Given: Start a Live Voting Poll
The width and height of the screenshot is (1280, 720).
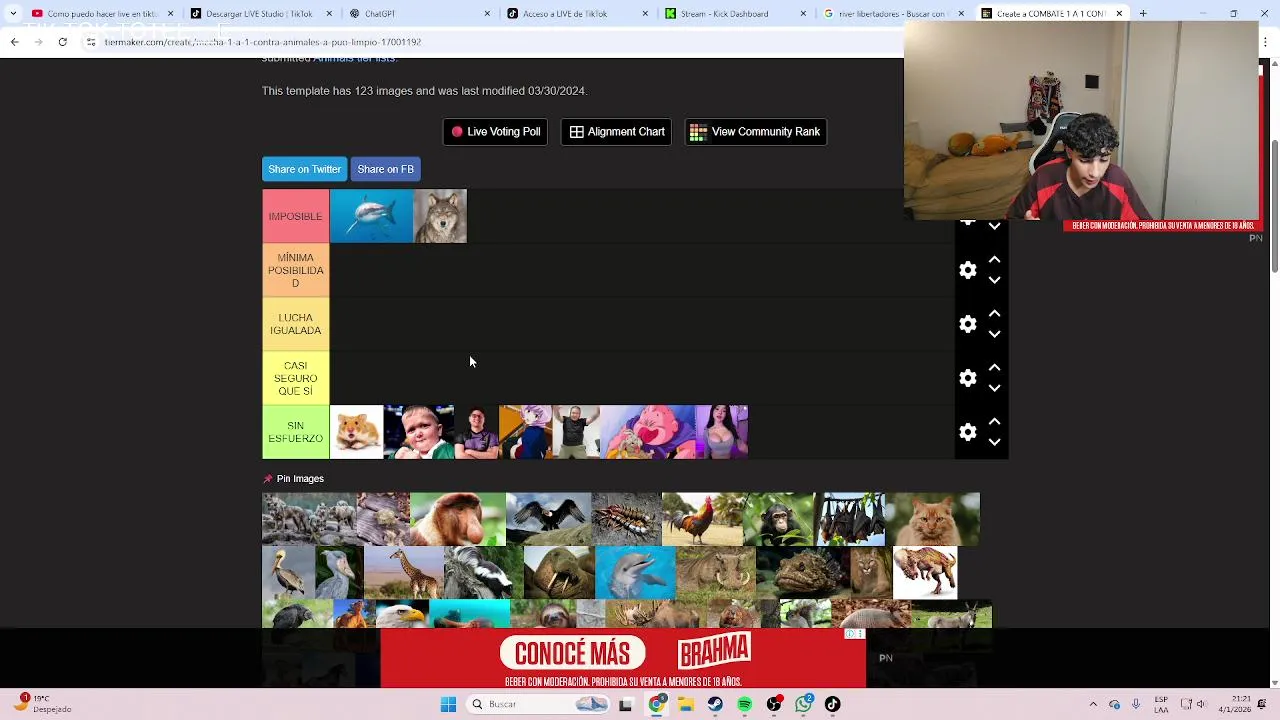Looking at the screenshot, I should pyautogui.click(x=495, y=132).
